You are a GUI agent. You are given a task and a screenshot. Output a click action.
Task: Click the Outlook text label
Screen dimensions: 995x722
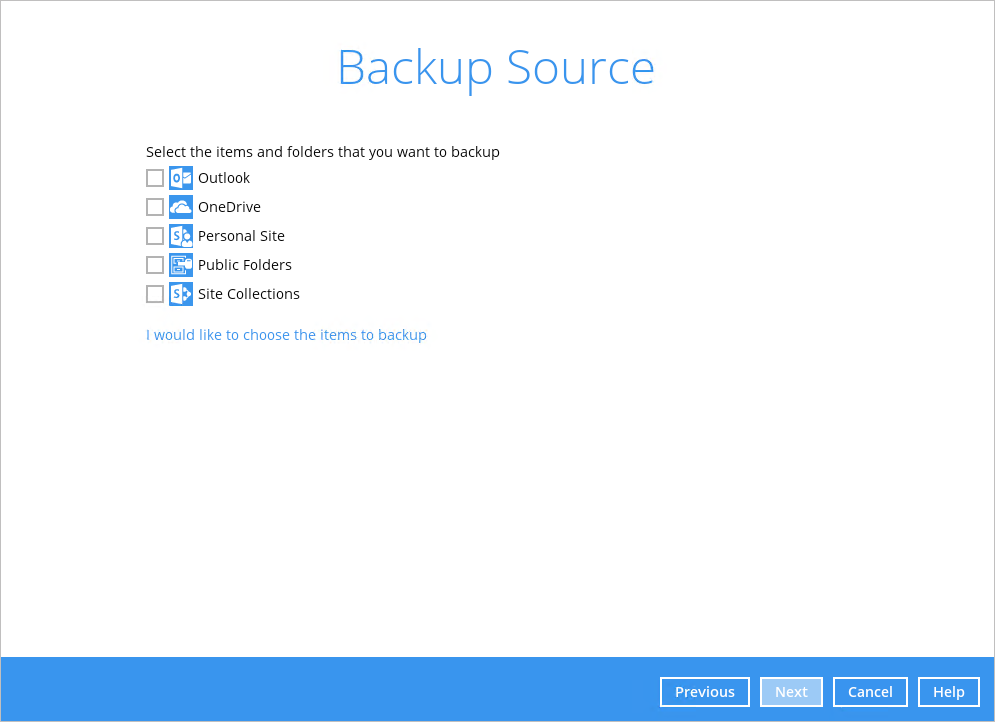(x=224, y=178)
